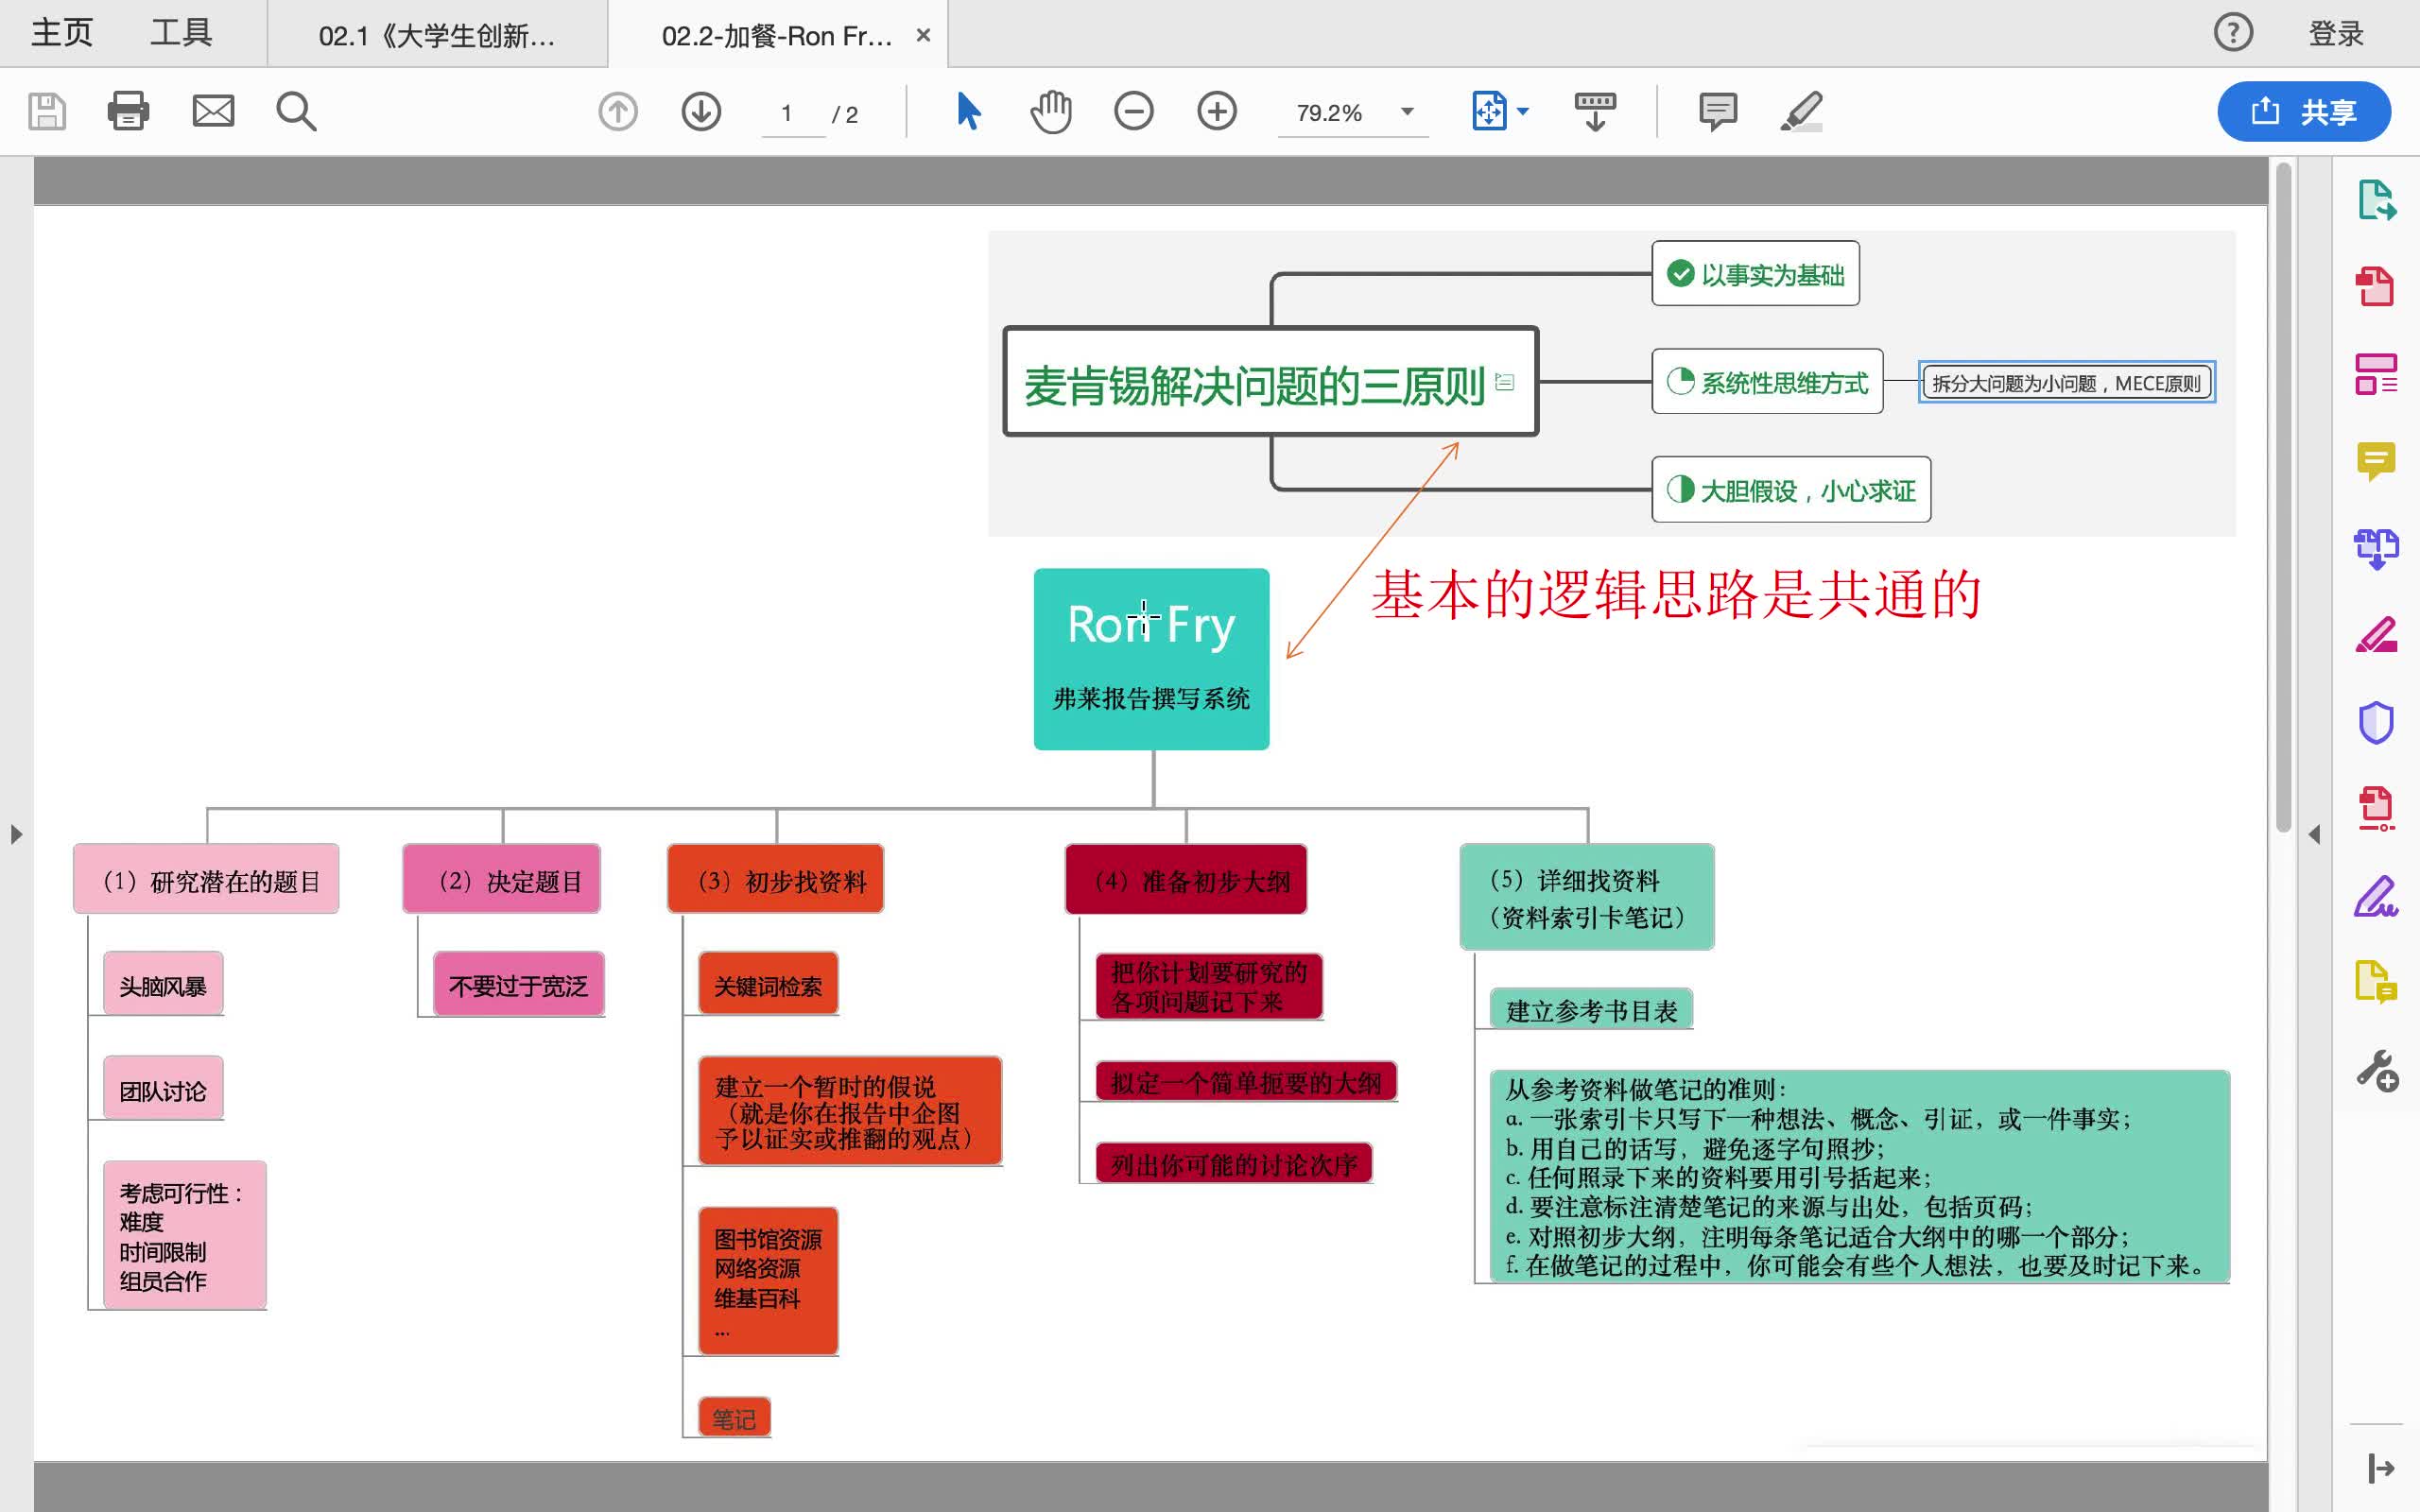Viewport: 2420px width, 1512px height.
Task: Open Create PDF tool in sidebar
Action: 2376,286
